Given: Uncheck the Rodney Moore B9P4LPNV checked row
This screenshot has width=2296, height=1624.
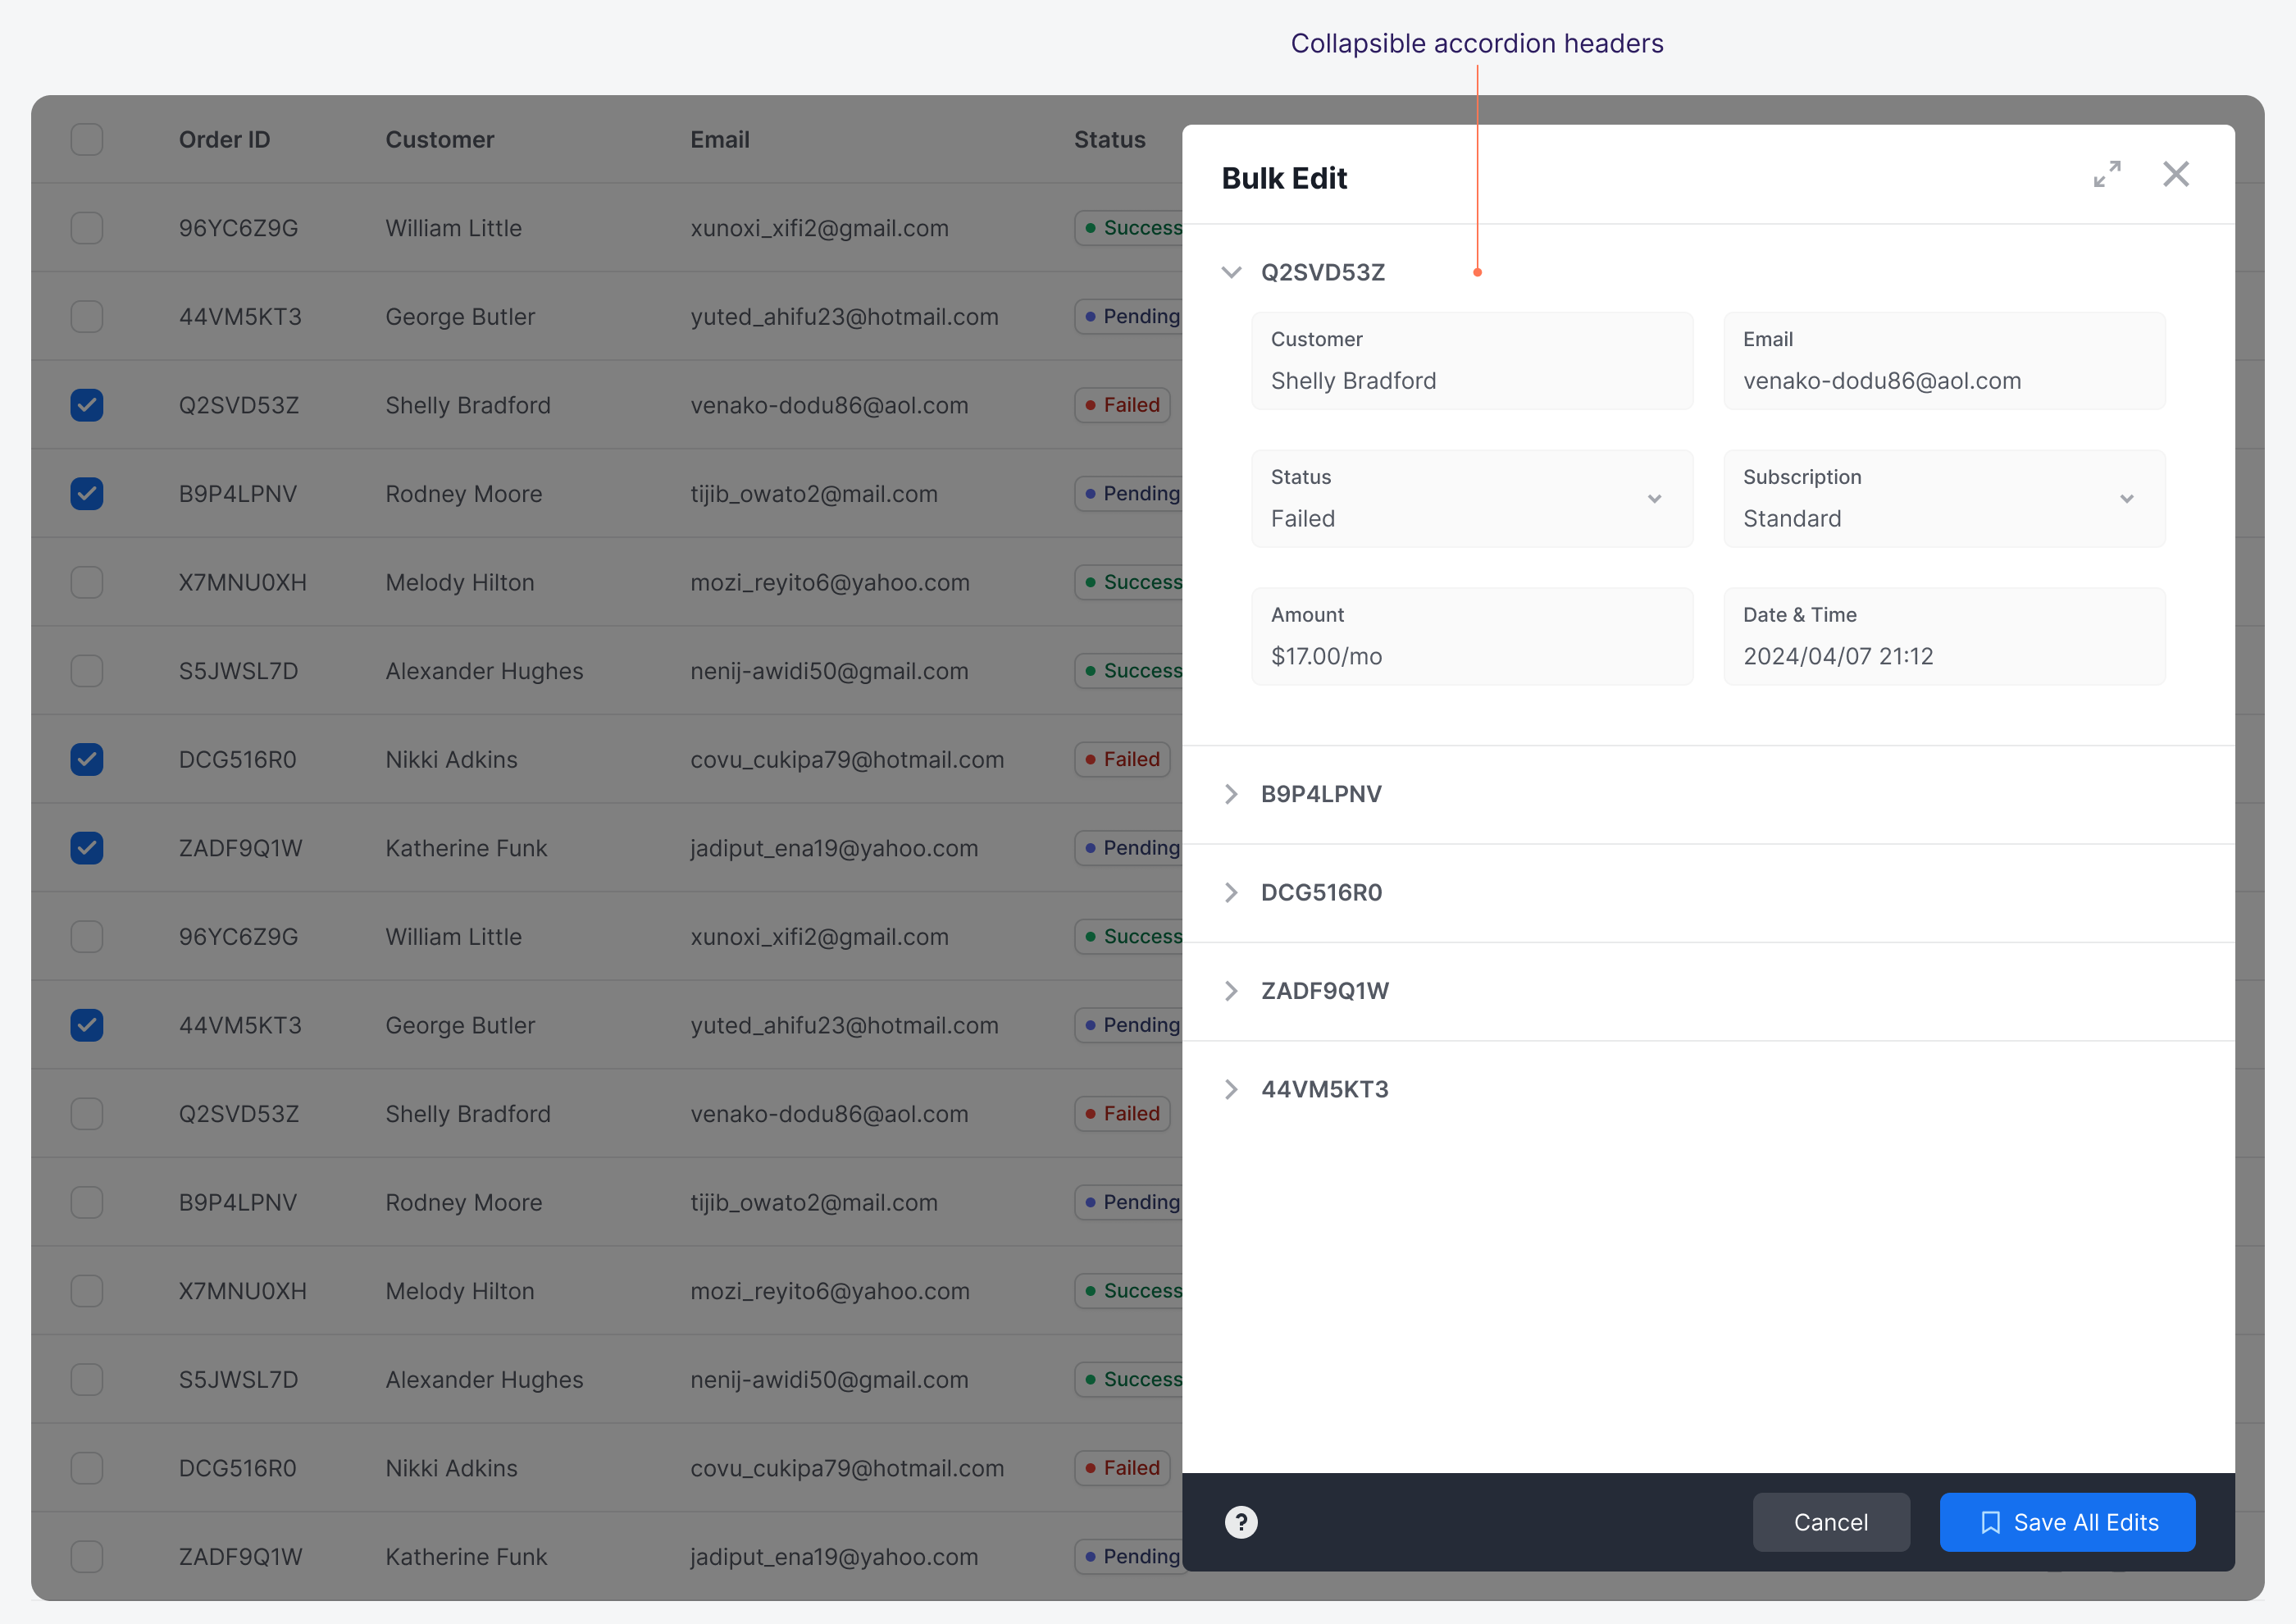Looking at the screenshot, I should click(x=87, y=494).
